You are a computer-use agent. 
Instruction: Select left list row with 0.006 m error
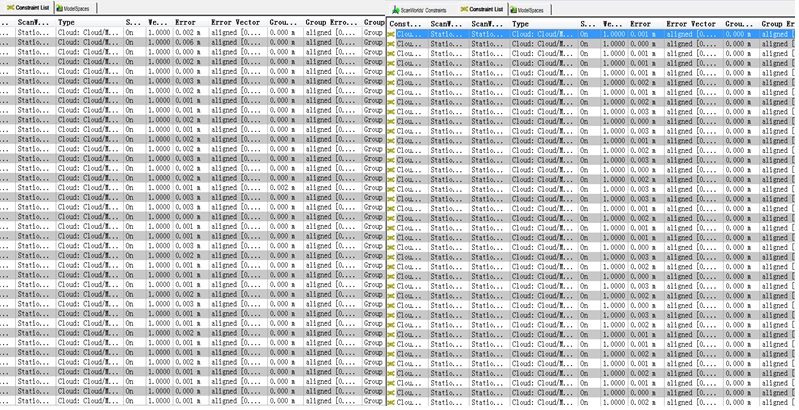(x=191, y=42)
